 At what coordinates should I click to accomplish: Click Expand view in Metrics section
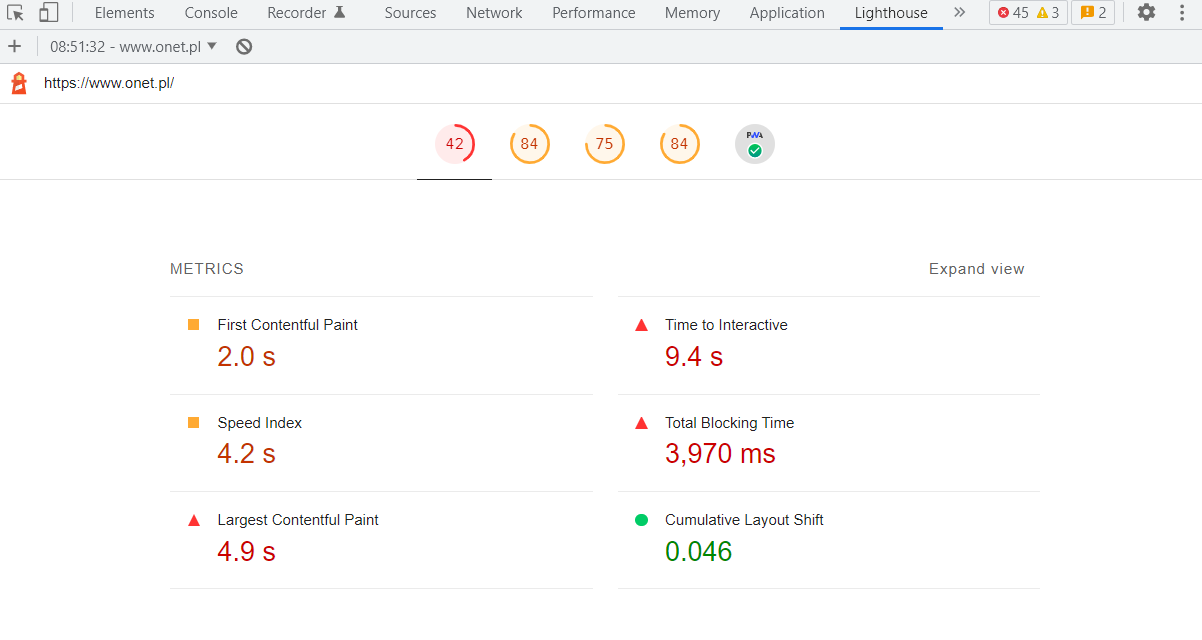pyautogui.click(x=976, y=269)
